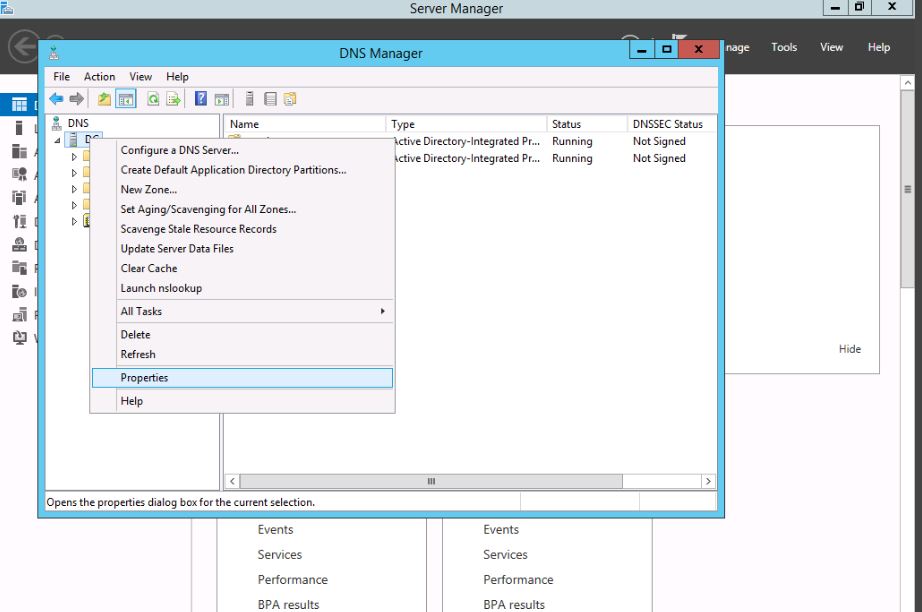This screenshot has height=612, width=922.
Task: Expand the fourth folder under the DC node
Action: click(x=74, y=205)
